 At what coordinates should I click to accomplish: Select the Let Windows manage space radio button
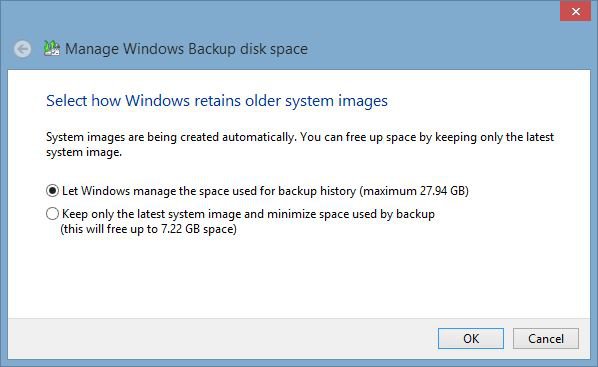(52, 190)
